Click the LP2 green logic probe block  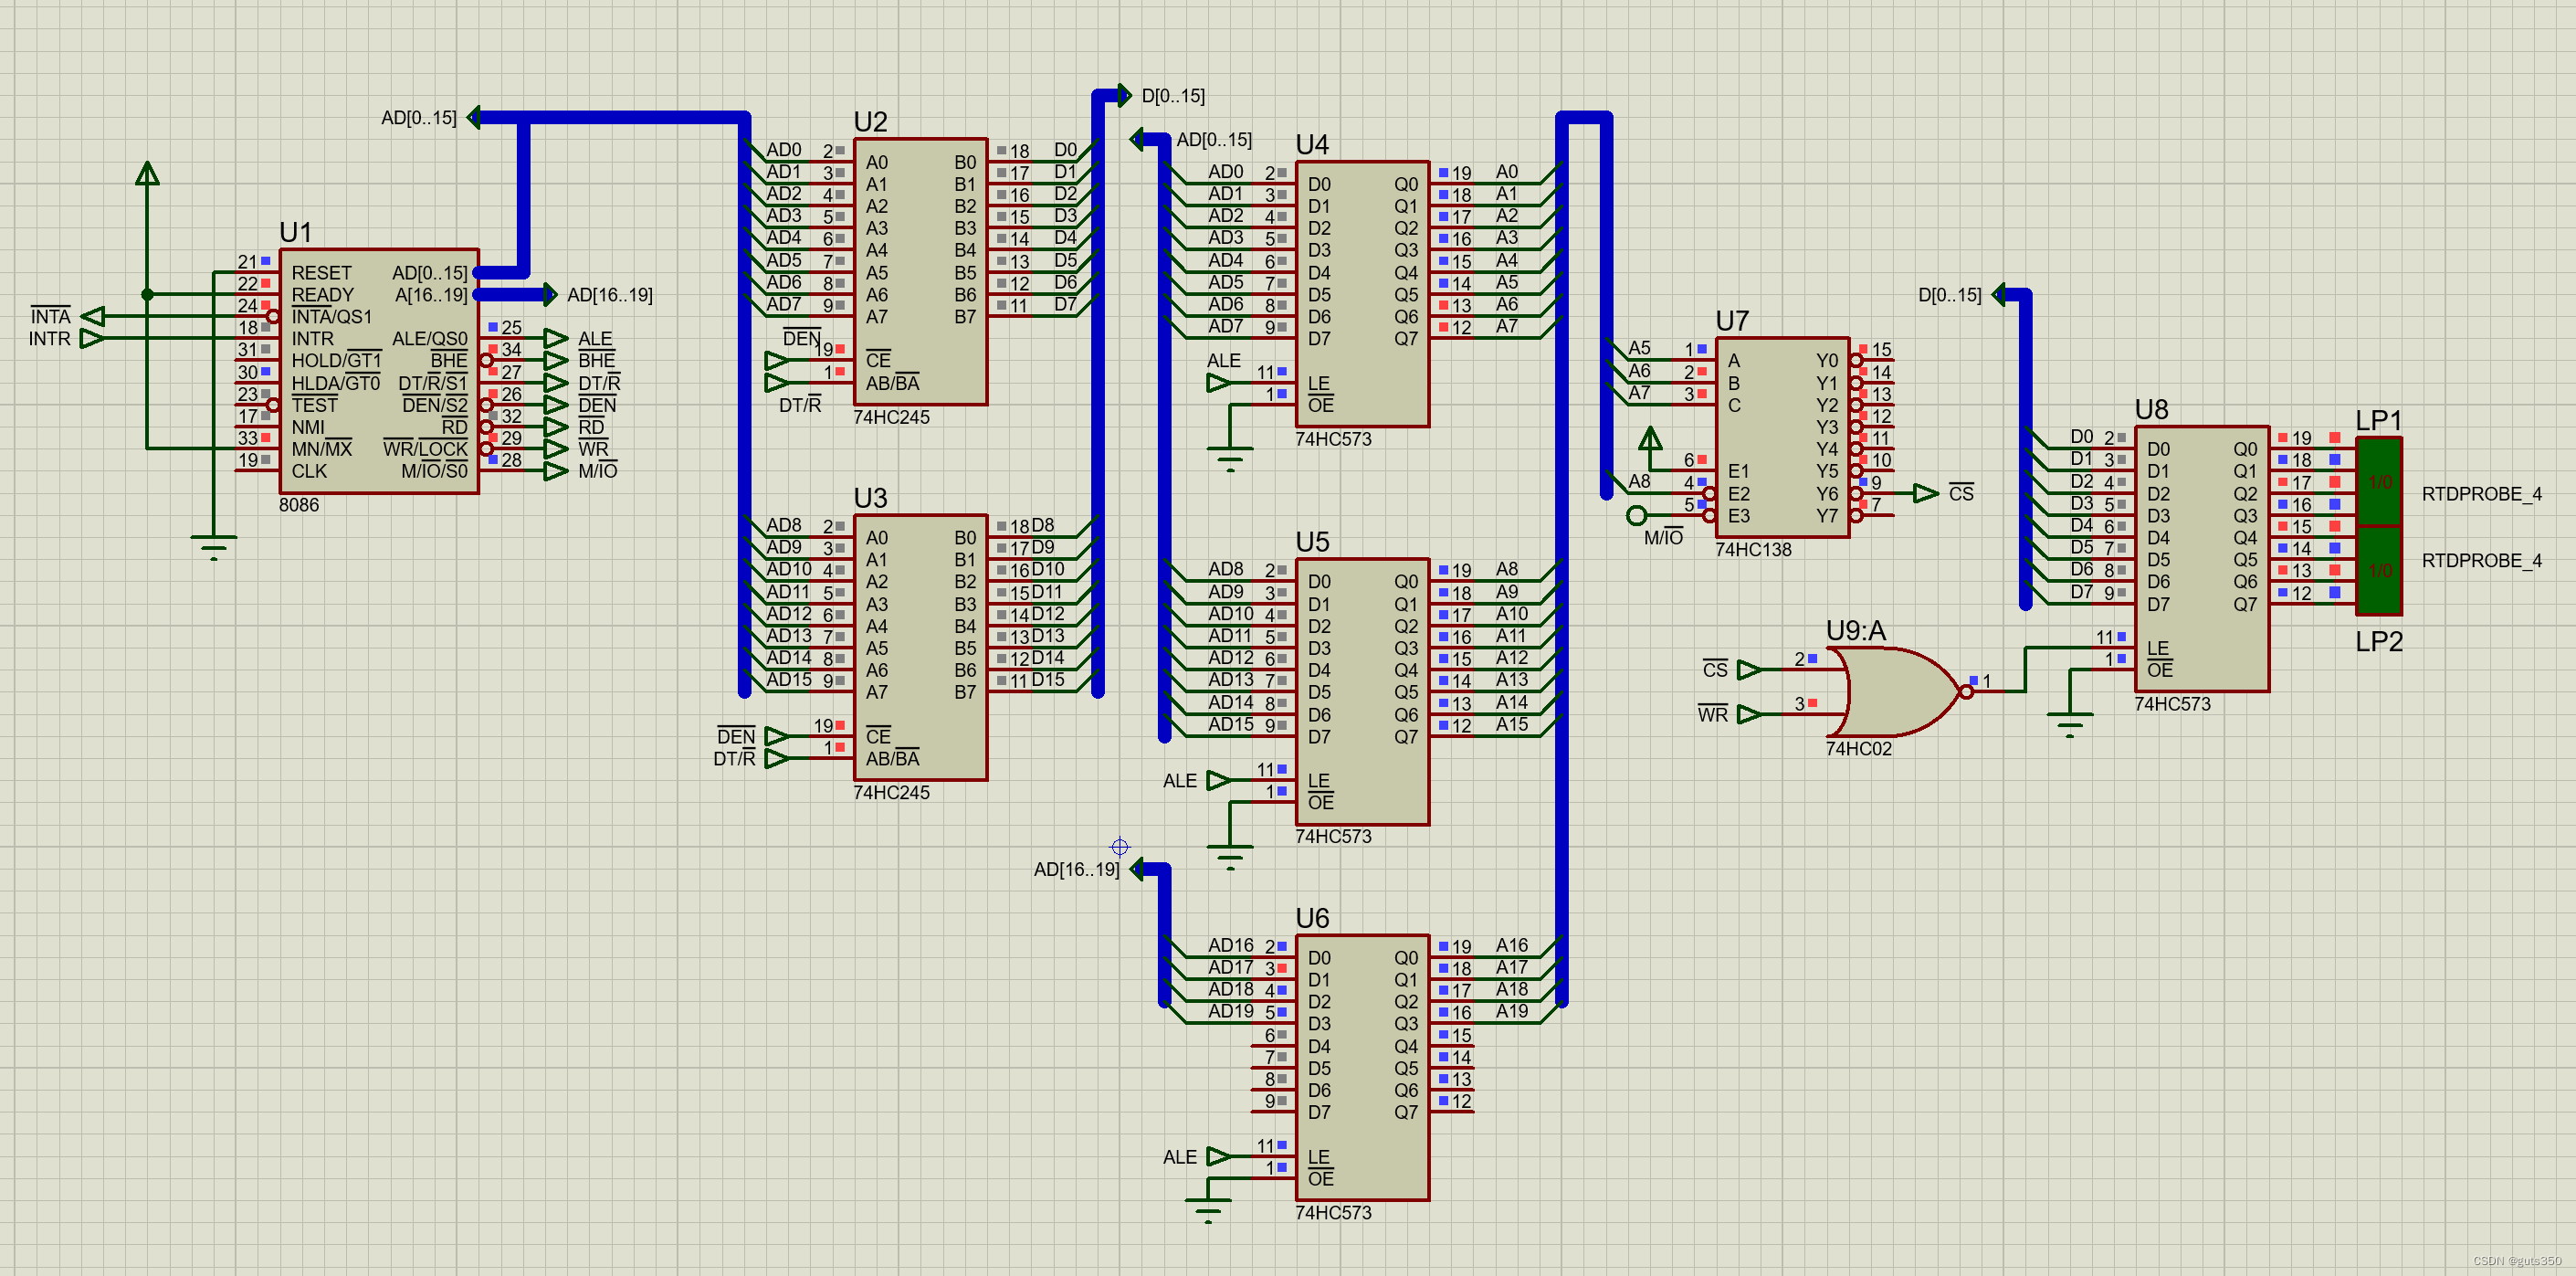(2378, 570)
